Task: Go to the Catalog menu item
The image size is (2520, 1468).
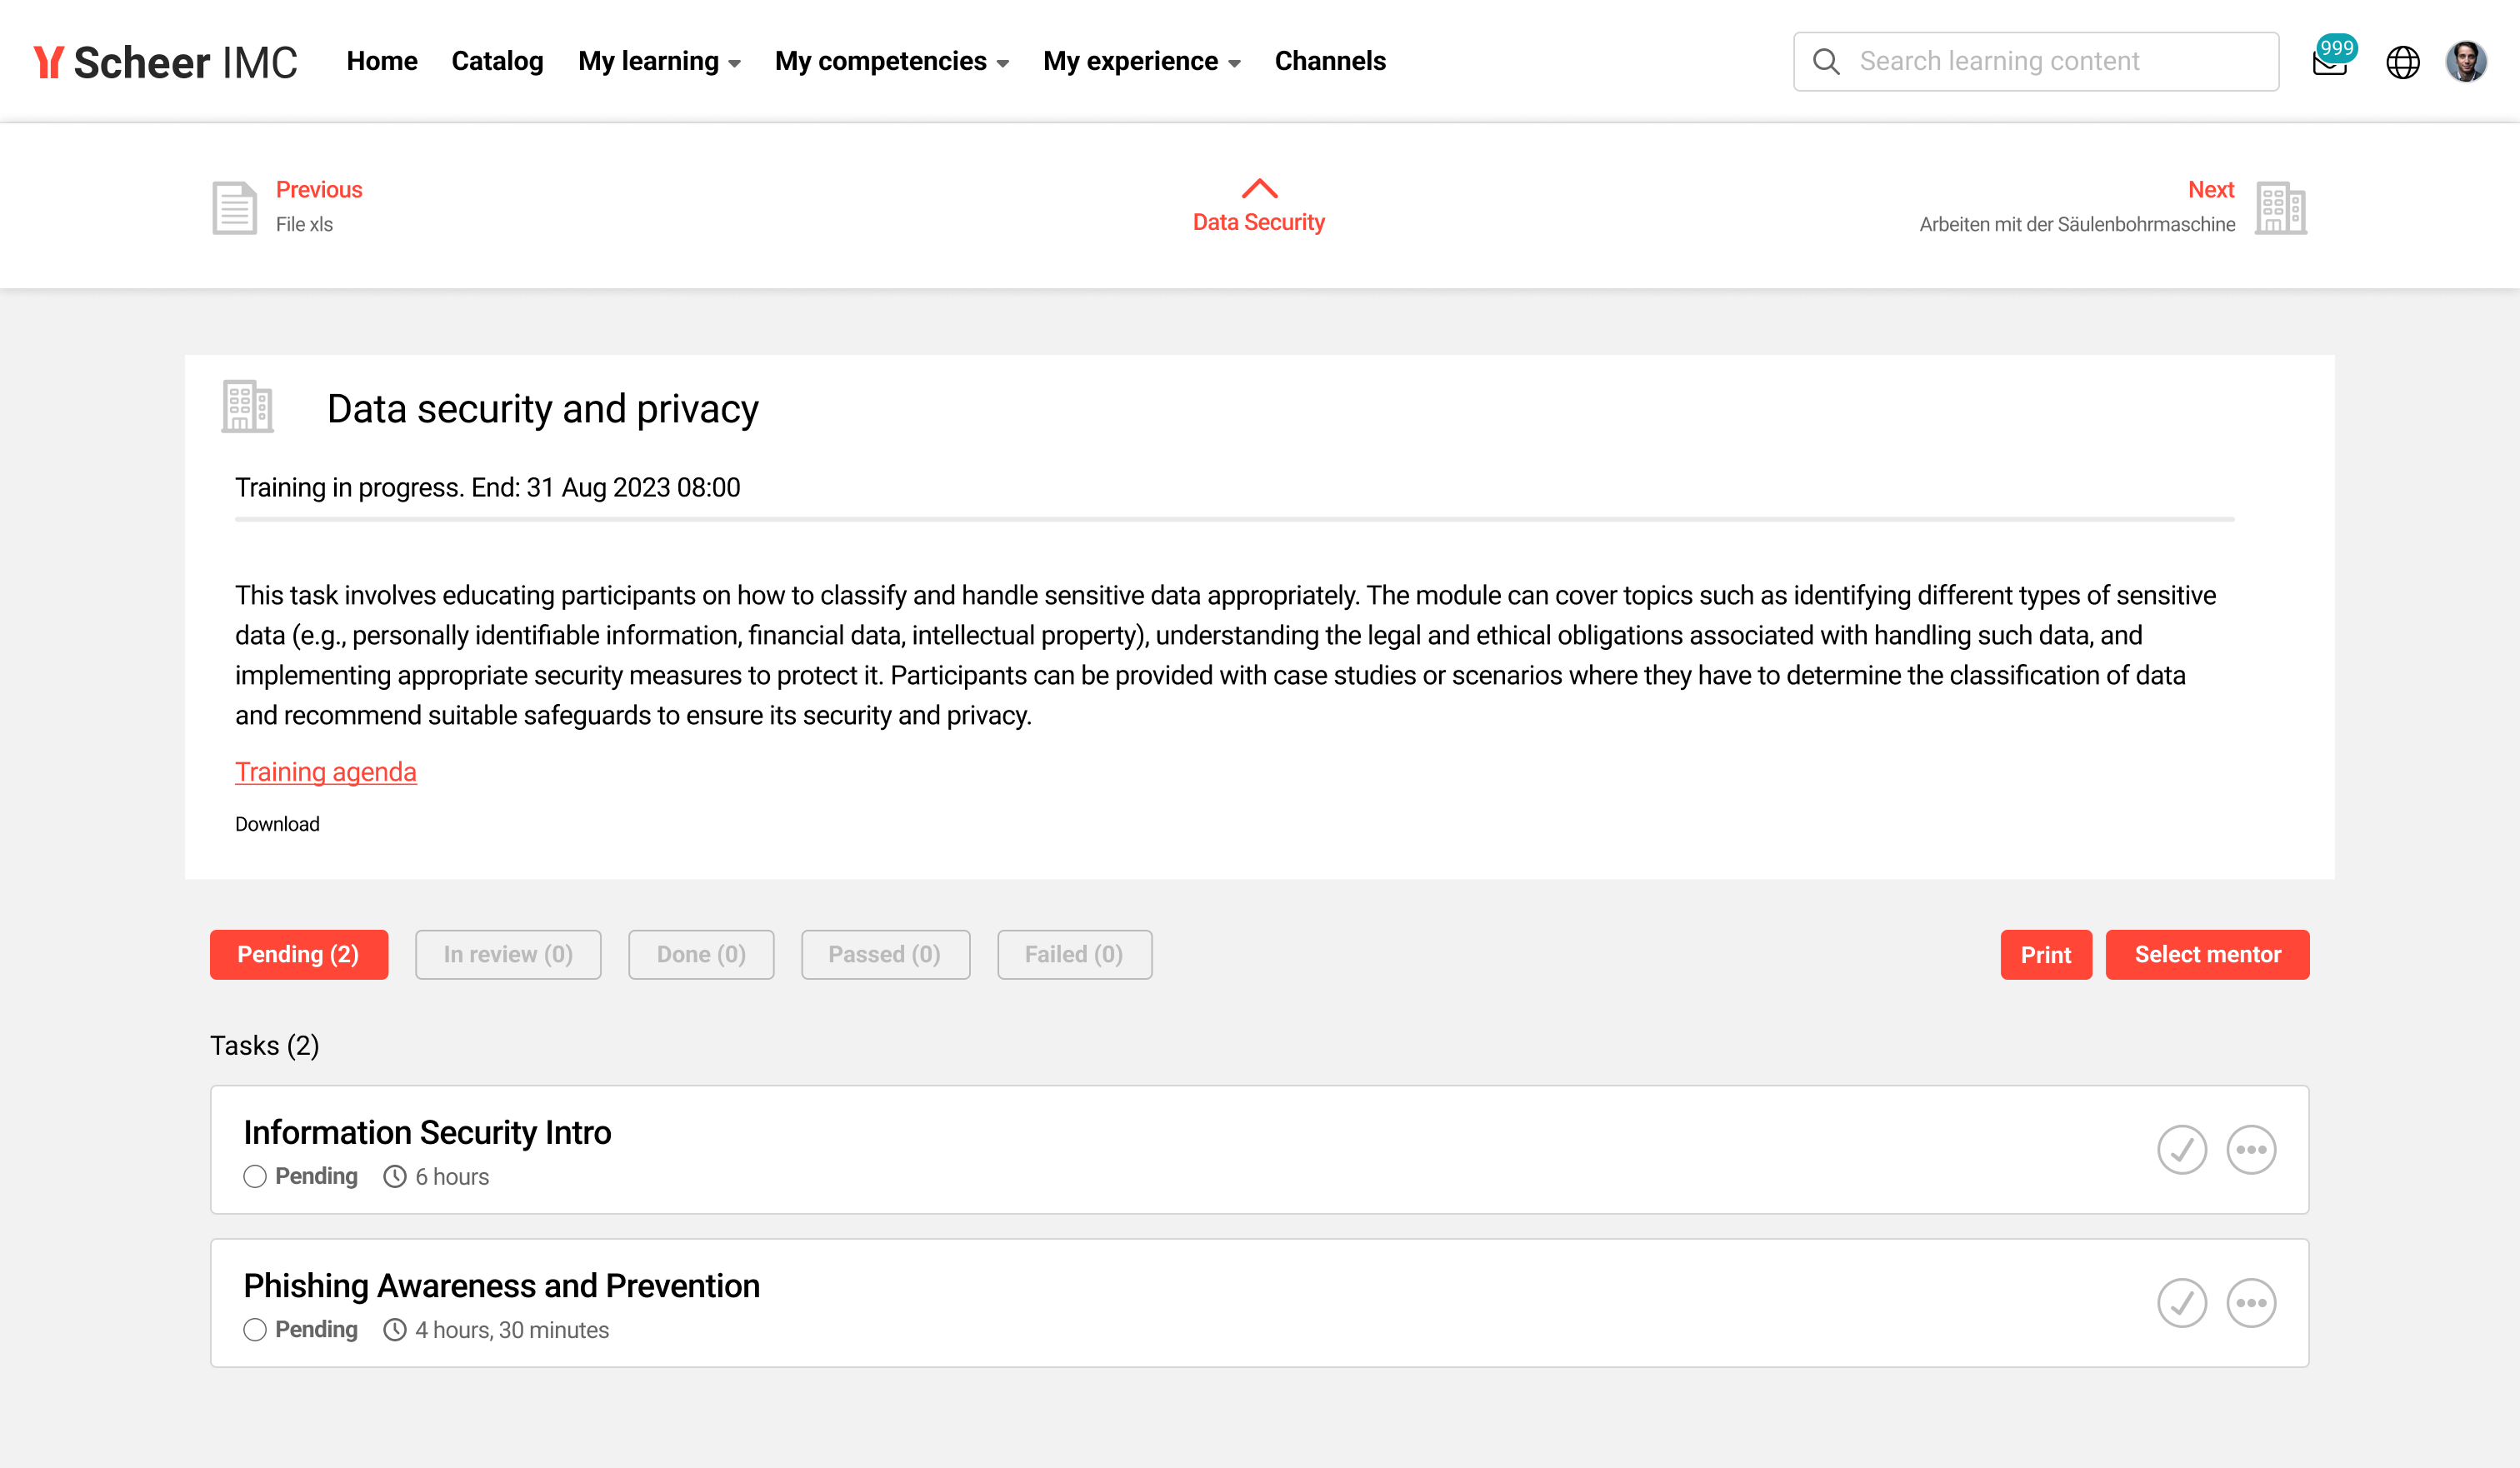Action: pyautogui.click(x=497, y=62)
